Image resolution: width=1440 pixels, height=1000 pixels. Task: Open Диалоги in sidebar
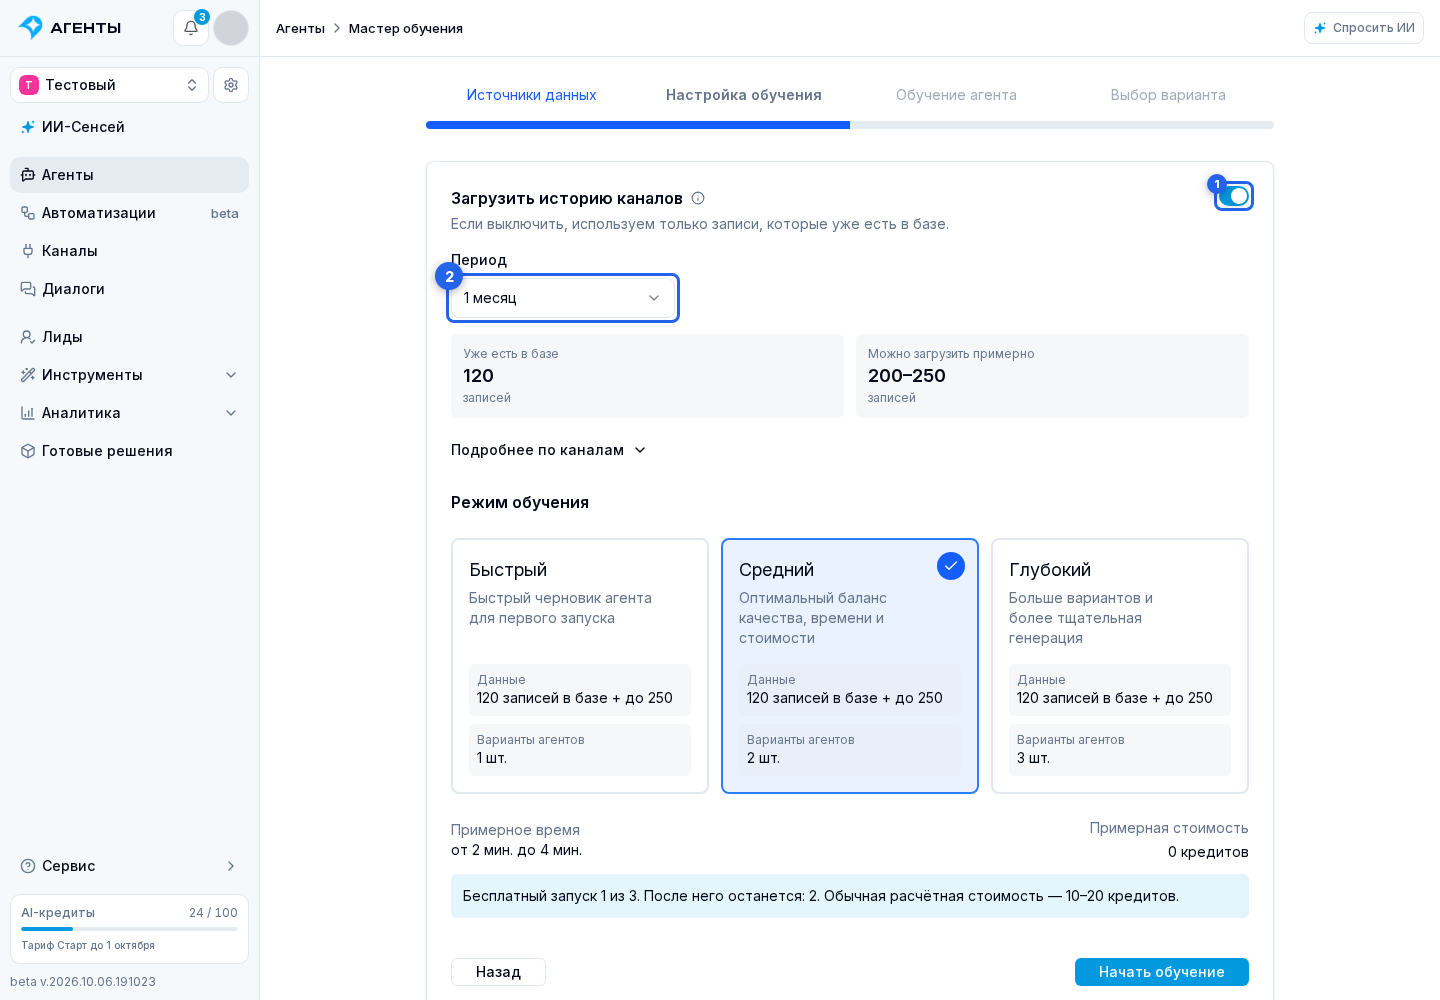point(130,289)
